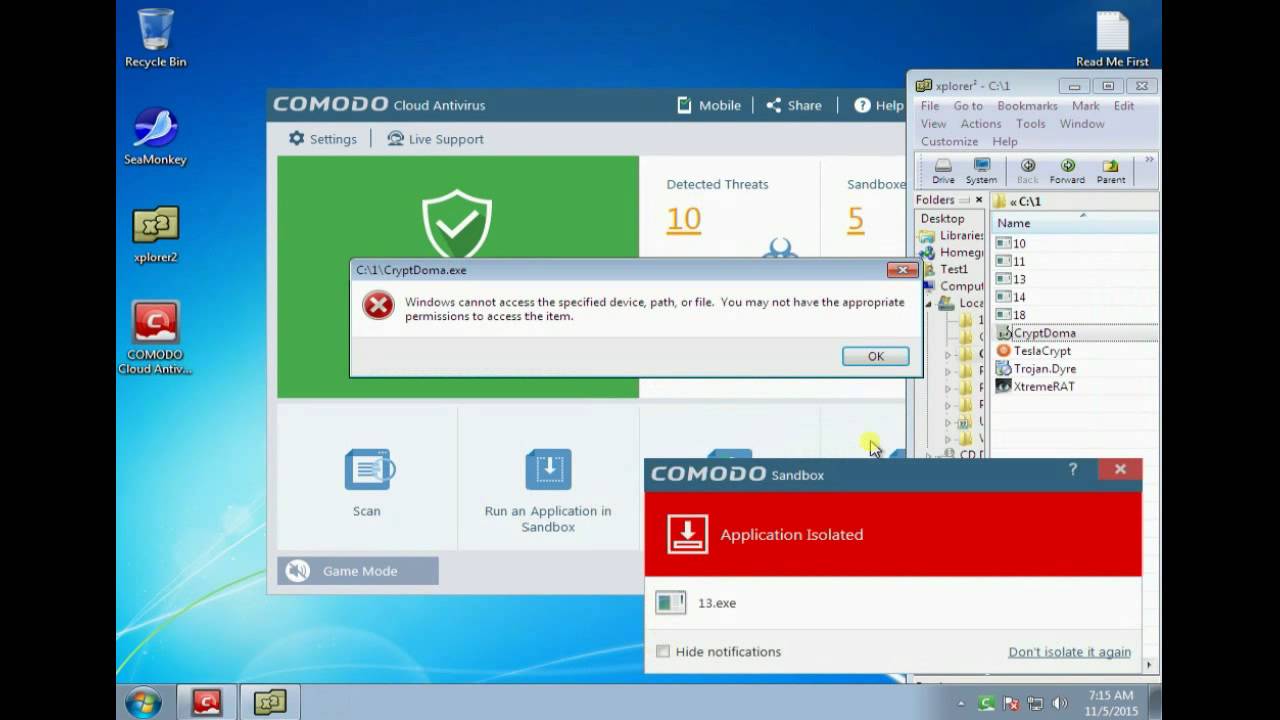Click xplorer2 taskbar button

pyautogui.click(x=269, y=702)
